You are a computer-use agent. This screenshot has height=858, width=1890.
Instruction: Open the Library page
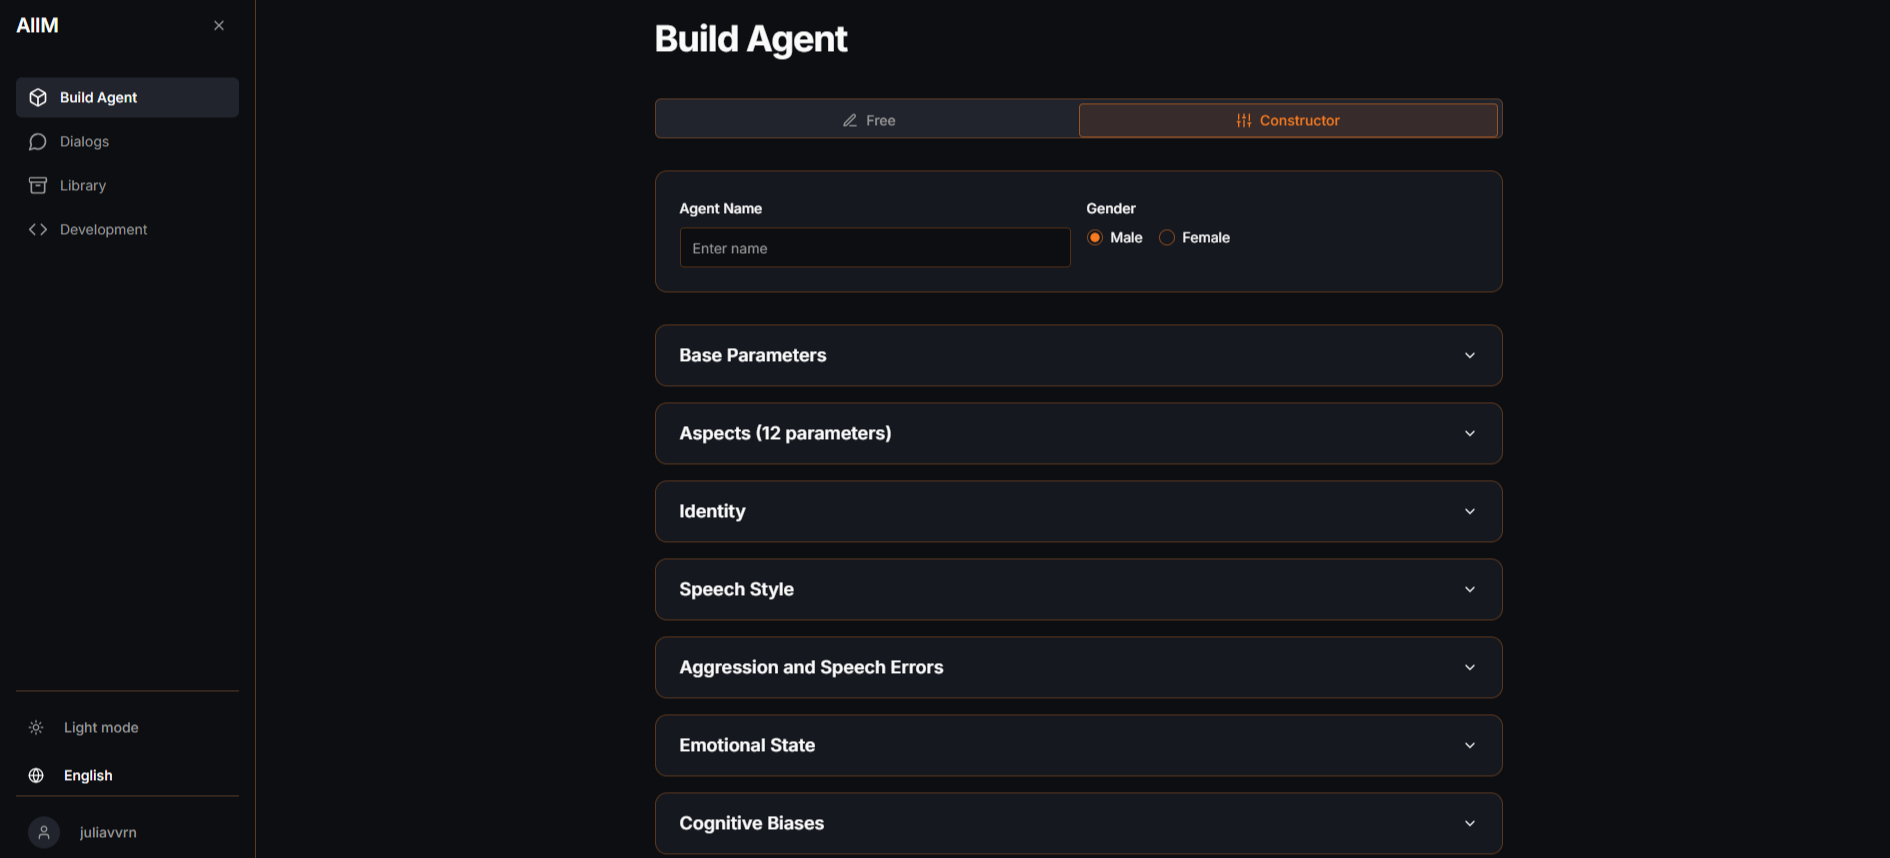pyautogui.click(x=127, y=185)
